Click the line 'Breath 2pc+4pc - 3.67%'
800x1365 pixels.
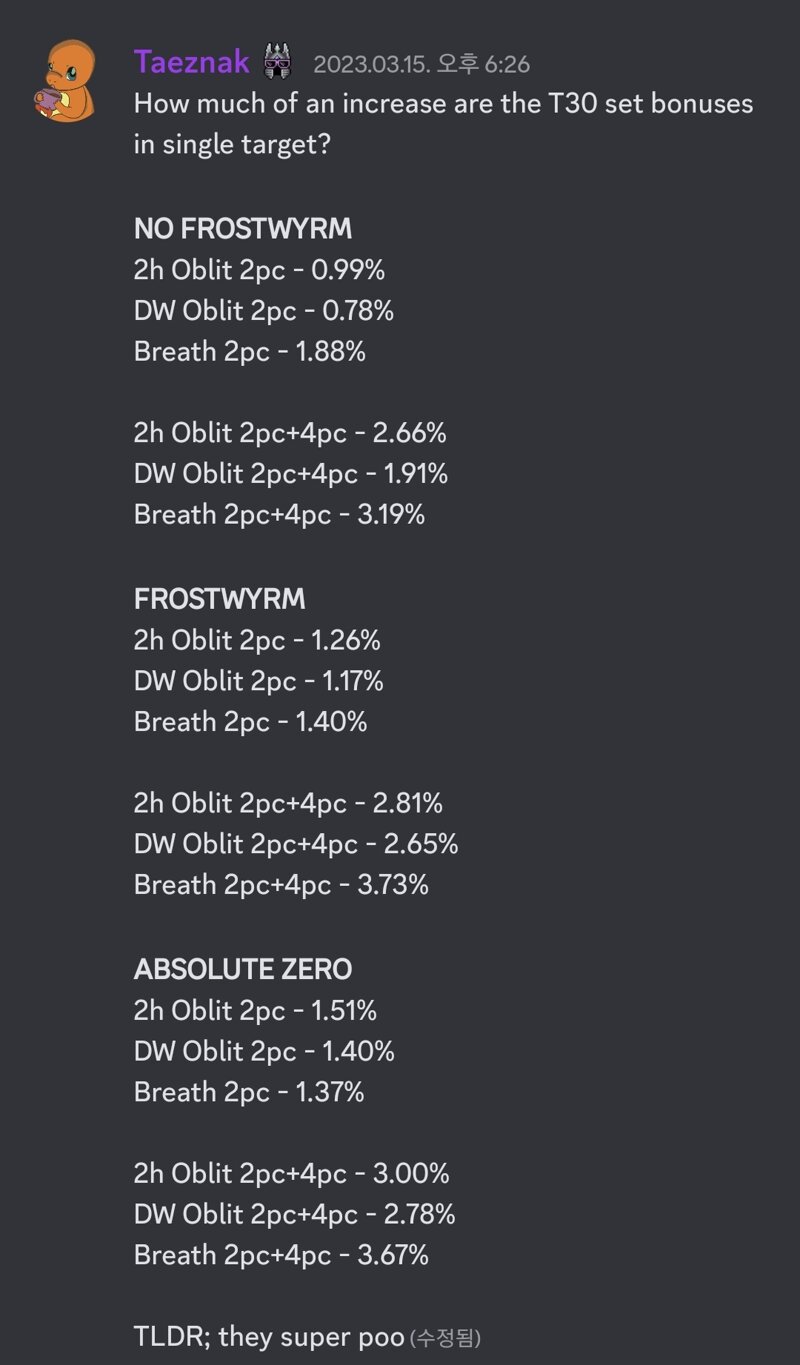click(281, 1256)
